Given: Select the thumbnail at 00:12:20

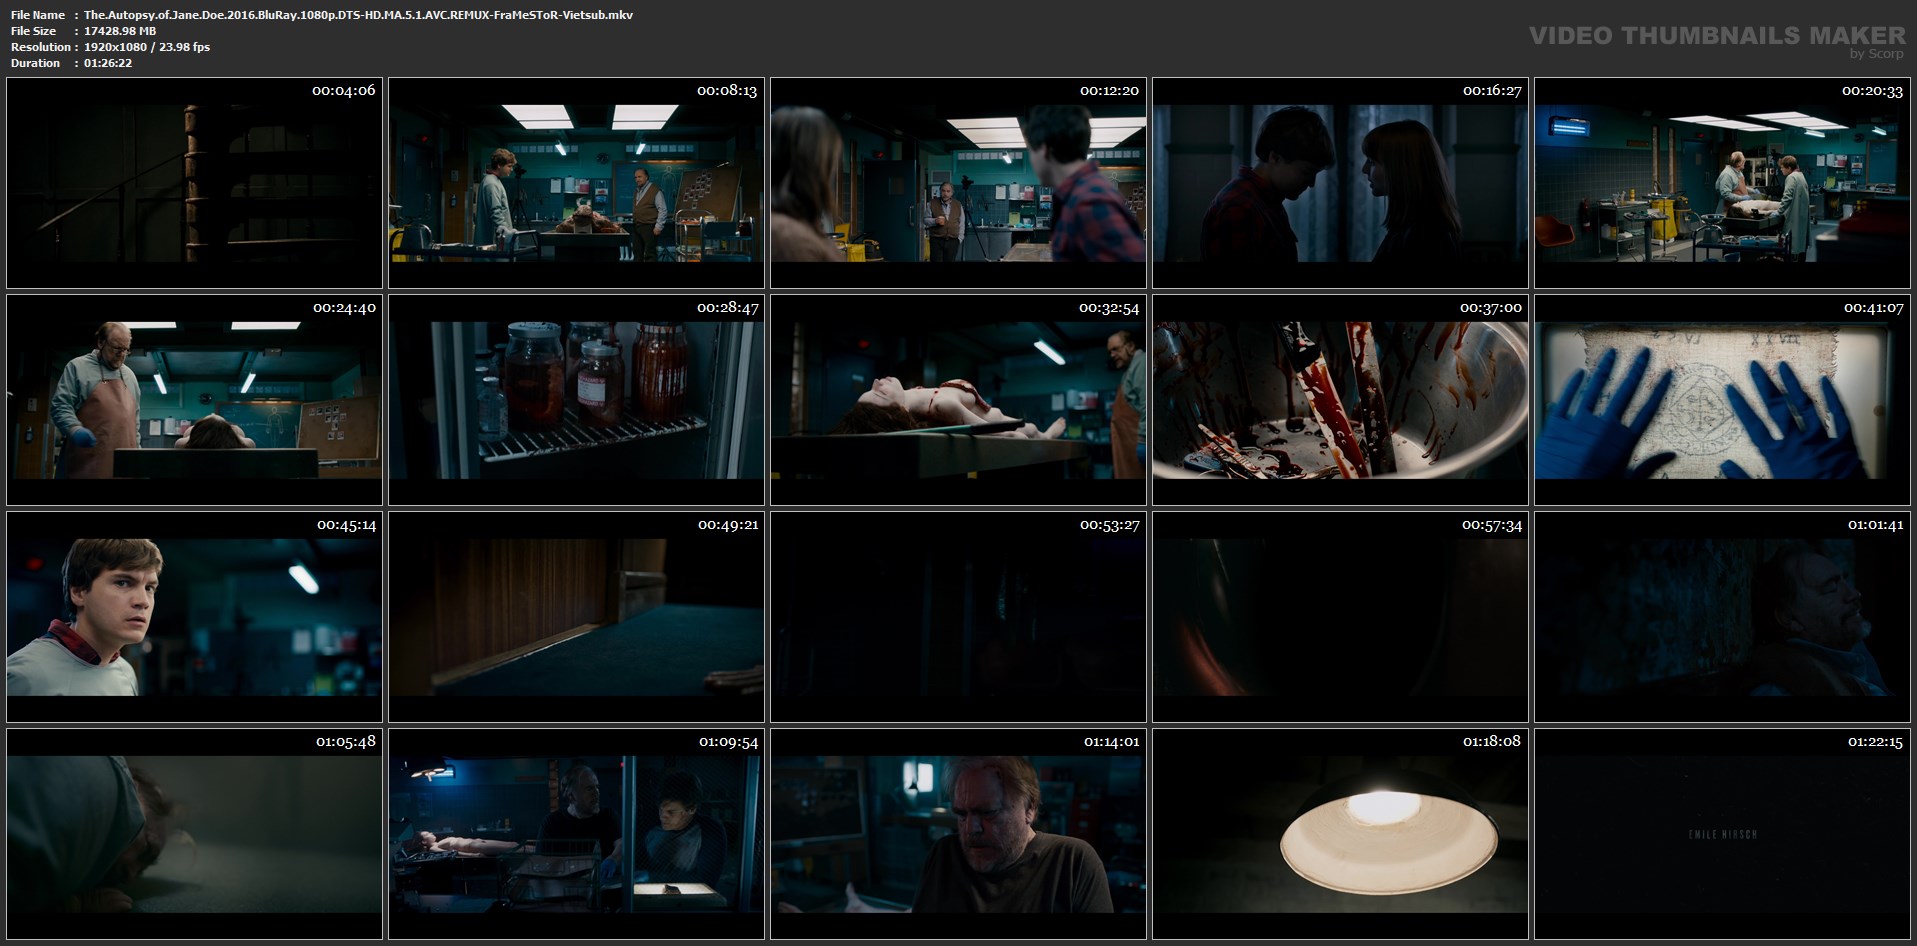Looking at the screenshot, I should [x=958, y=183].
